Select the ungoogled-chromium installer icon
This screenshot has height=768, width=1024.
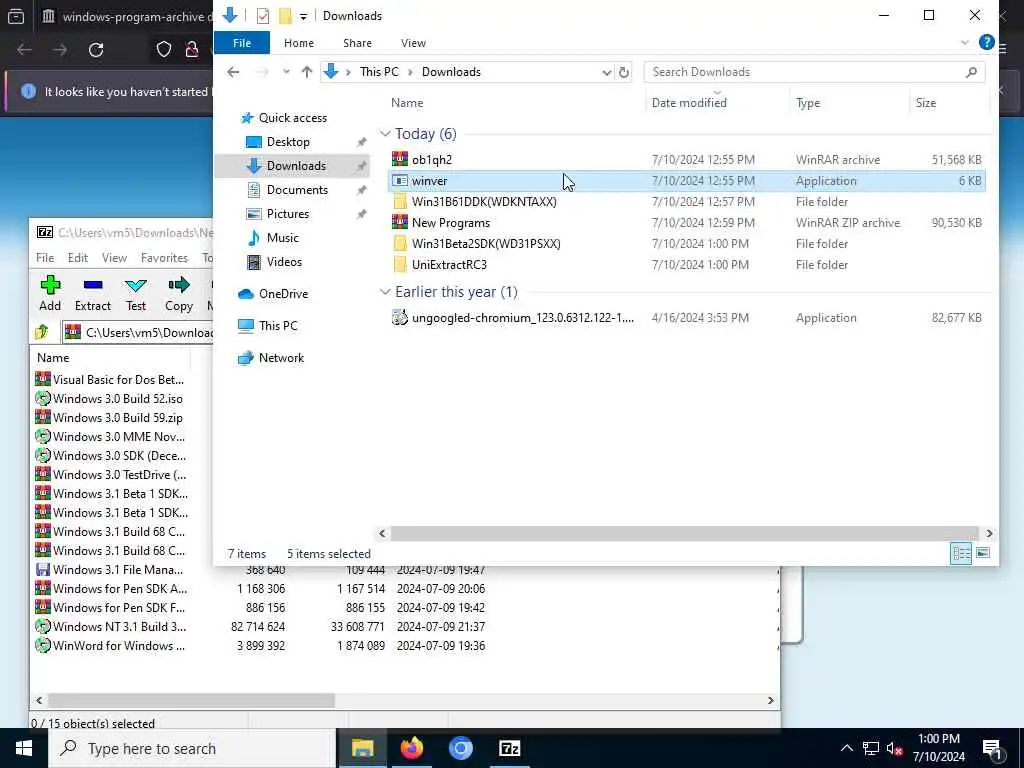(400, 317)
